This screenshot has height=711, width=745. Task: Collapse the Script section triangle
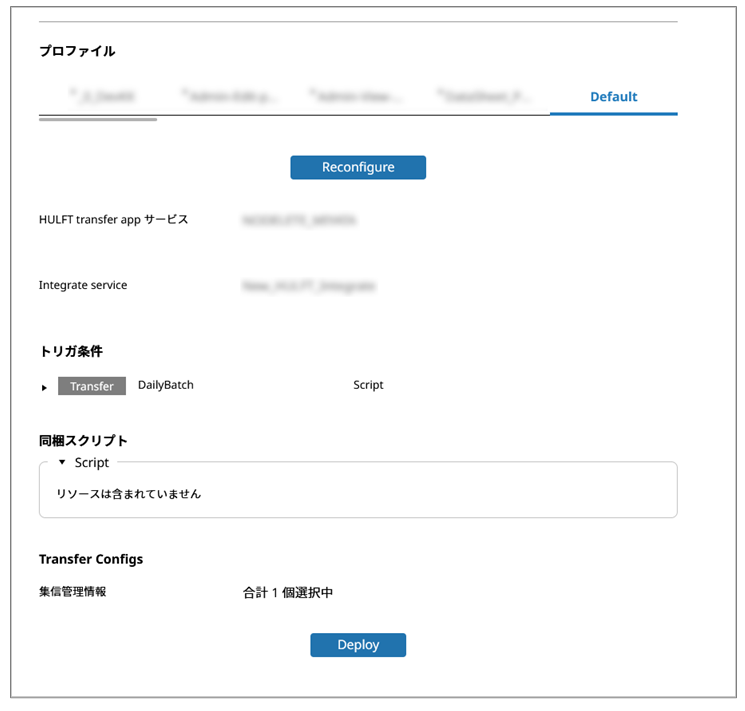click(x=62, y=463)
